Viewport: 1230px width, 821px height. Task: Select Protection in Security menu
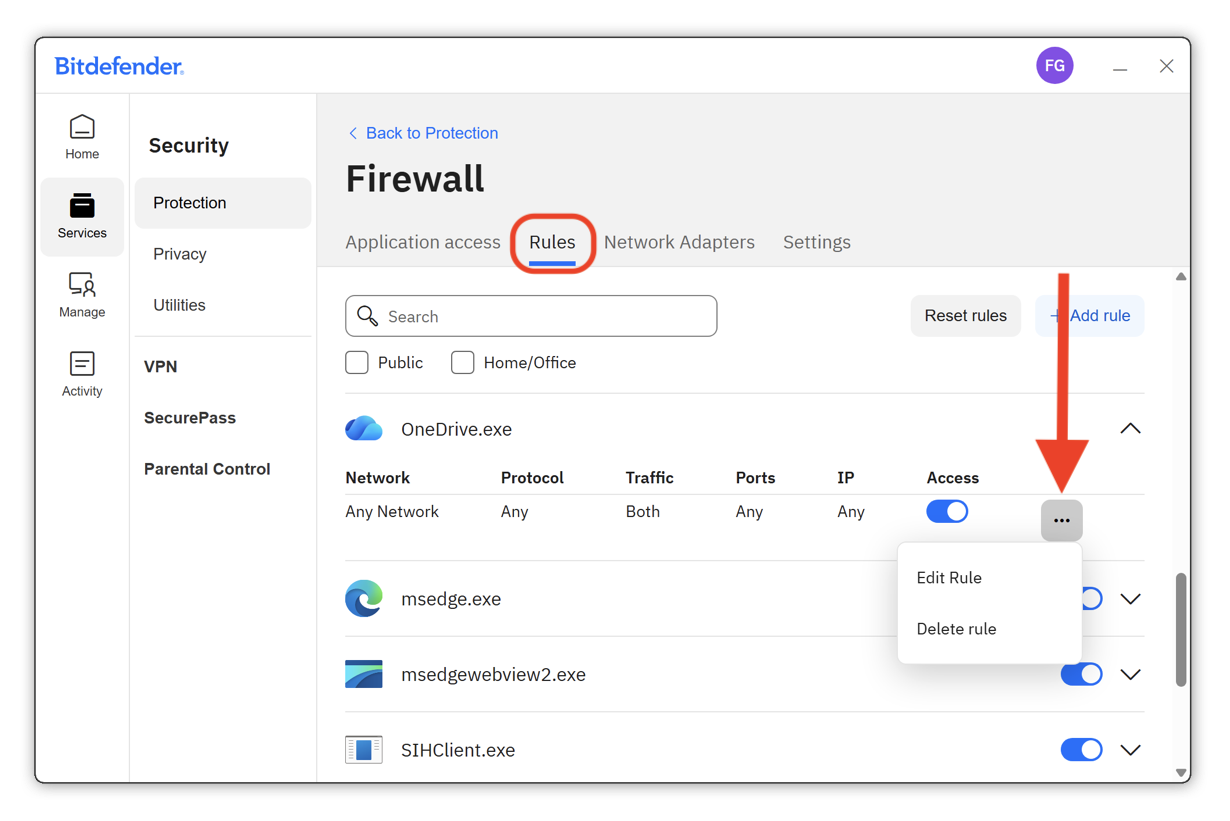point(223,203)
